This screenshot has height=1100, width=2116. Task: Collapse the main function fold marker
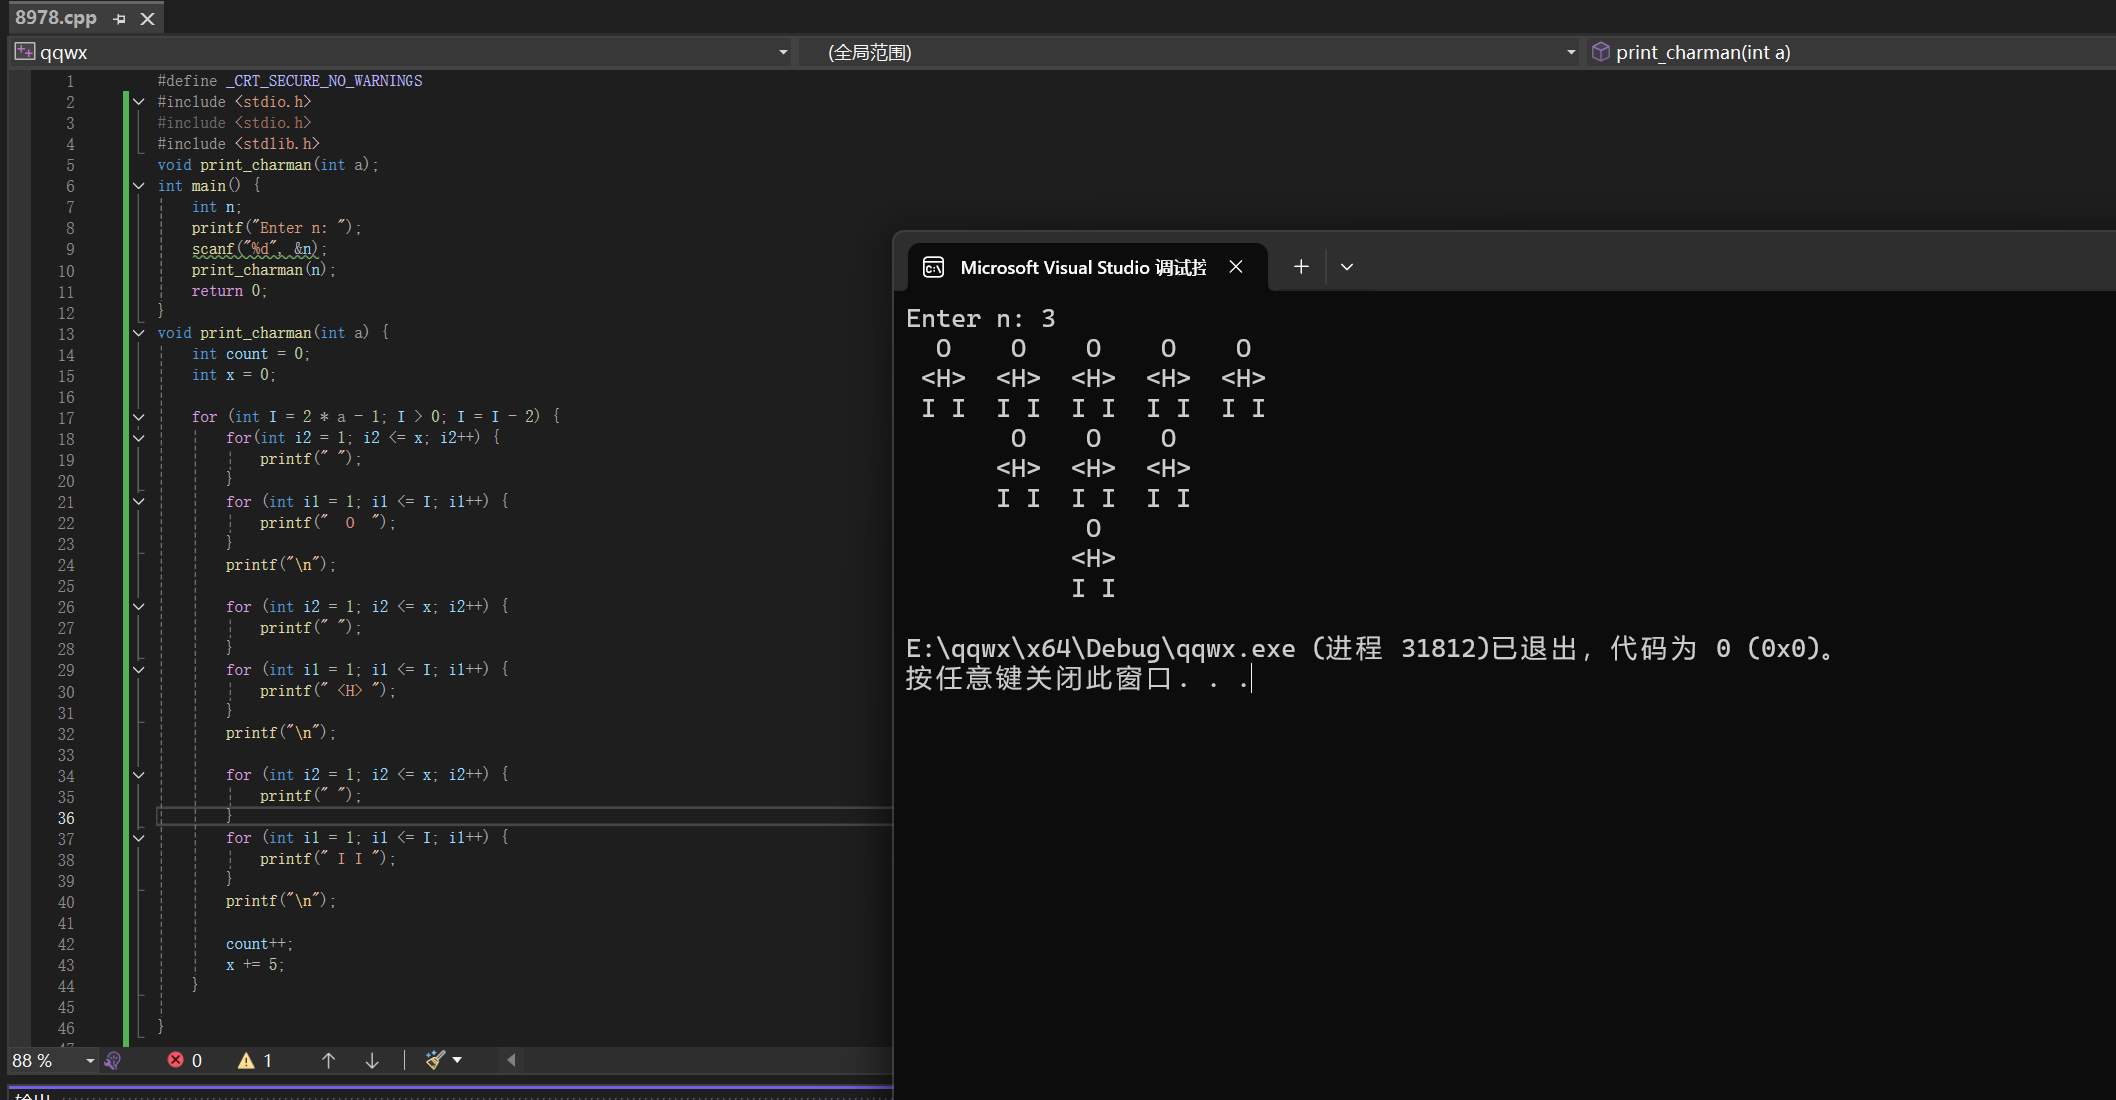point(139,186)
